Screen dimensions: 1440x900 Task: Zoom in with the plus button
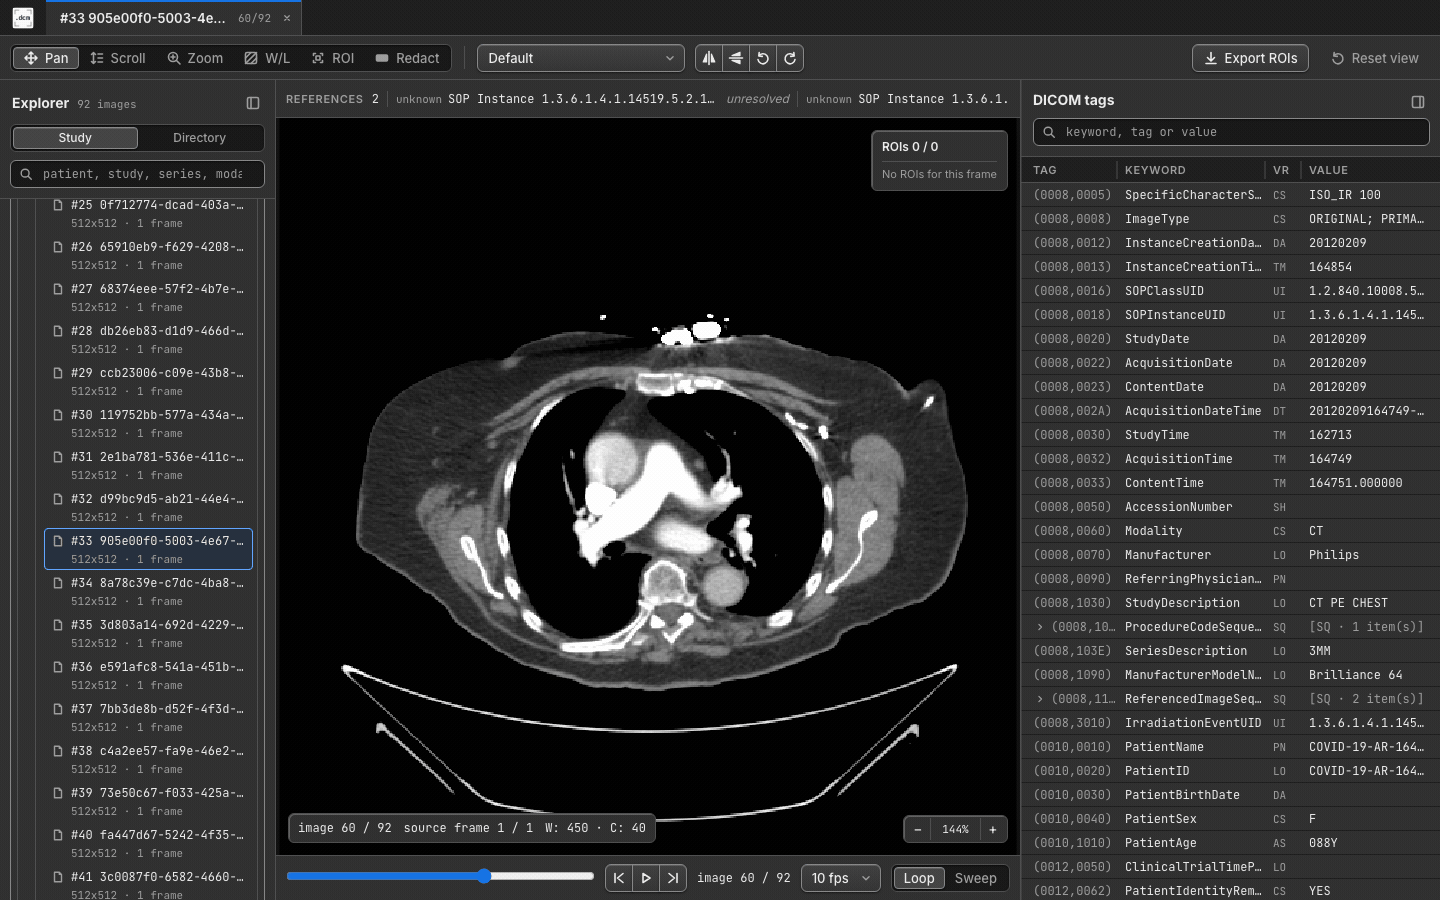(993, 829)
